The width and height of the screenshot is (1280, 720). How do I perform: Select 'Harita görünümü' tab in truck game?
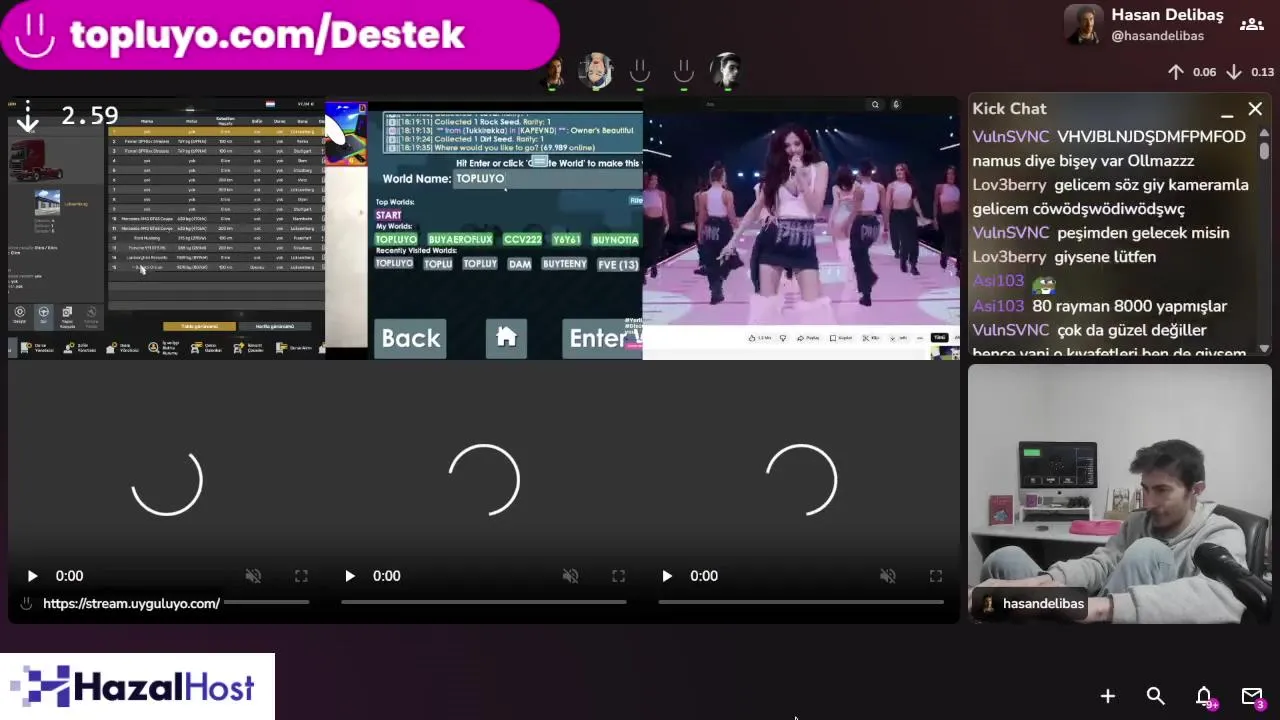click(x=275, y=326)
